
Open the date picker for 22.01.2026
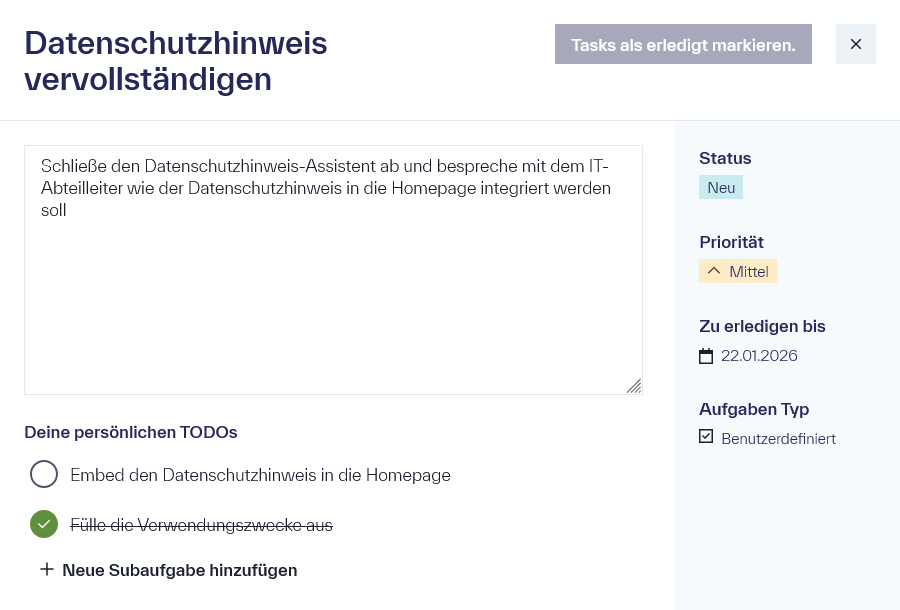point(758,355)
